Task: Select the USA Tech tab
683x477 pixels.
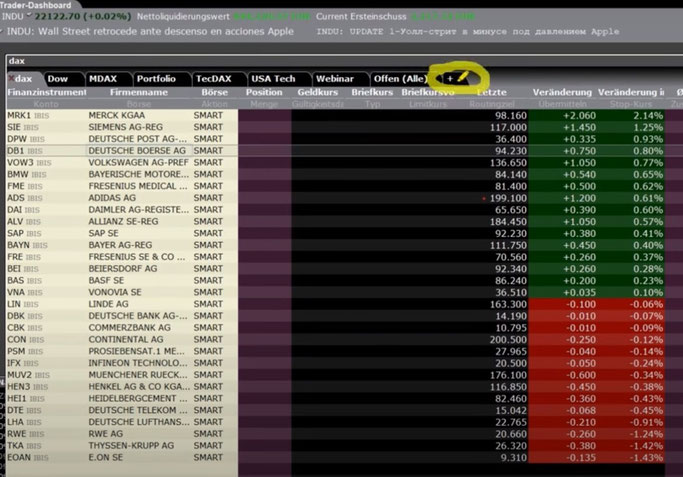Action: click(274, 79)
